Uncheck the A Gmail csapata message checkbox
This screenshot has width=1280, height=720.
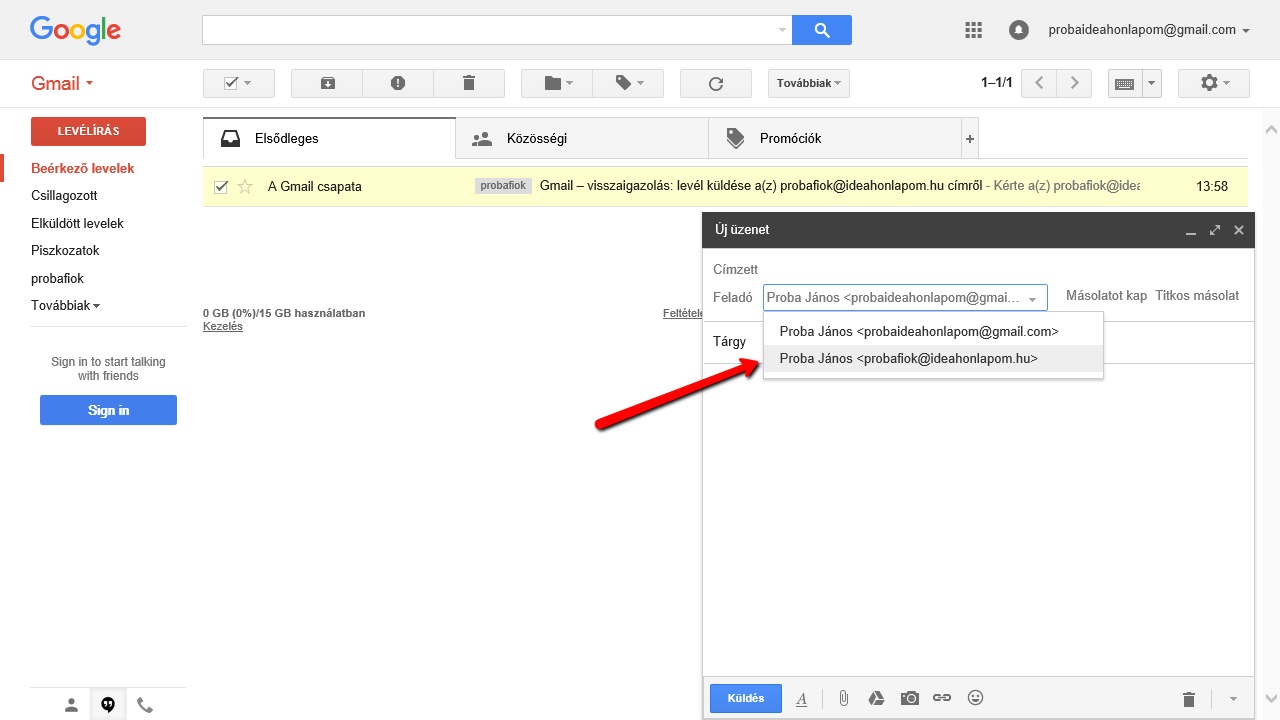pos(221,186)
